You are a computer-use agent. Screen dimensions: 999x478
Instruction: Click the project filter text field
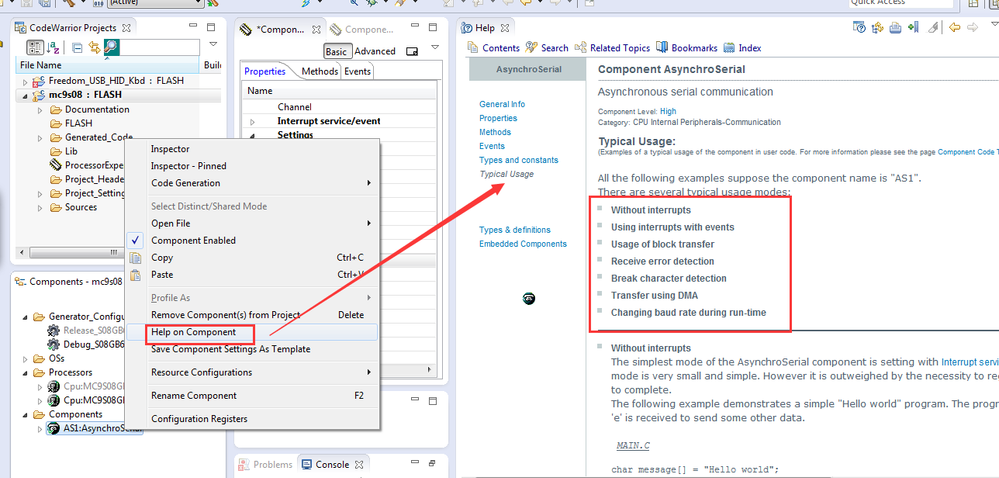coord(159,47)
